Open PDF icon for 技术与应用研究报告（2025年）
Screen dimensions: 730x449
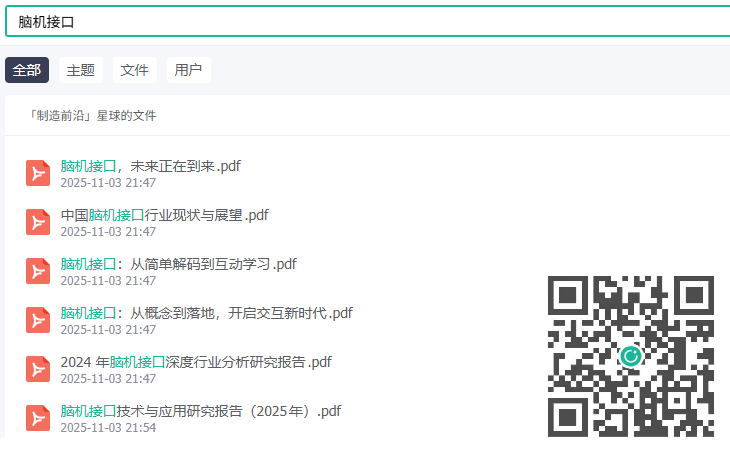click(x=38, y=418)
